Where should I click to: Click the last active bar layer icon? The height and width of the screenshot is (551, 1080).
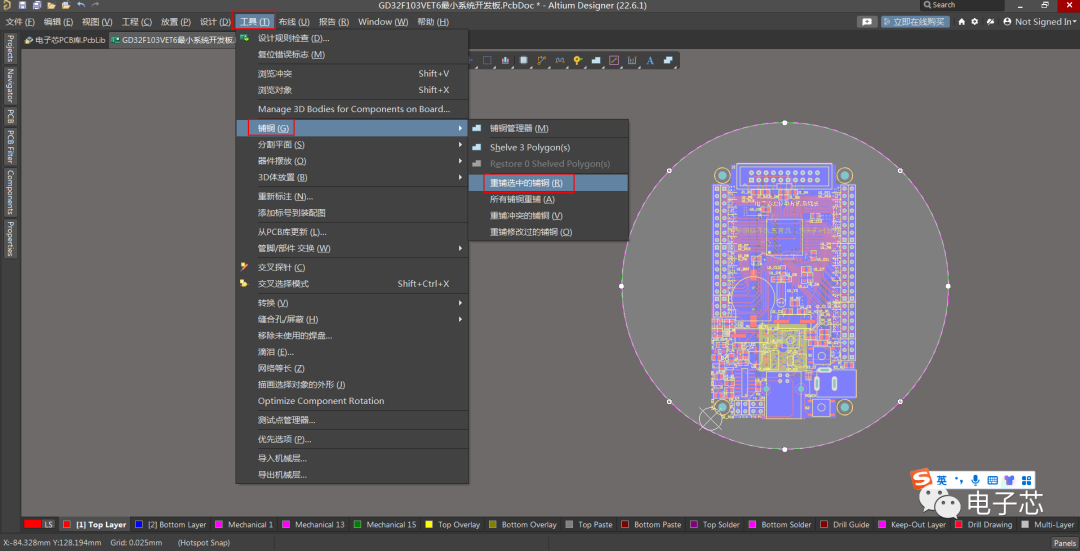click(x=667, y=61)
